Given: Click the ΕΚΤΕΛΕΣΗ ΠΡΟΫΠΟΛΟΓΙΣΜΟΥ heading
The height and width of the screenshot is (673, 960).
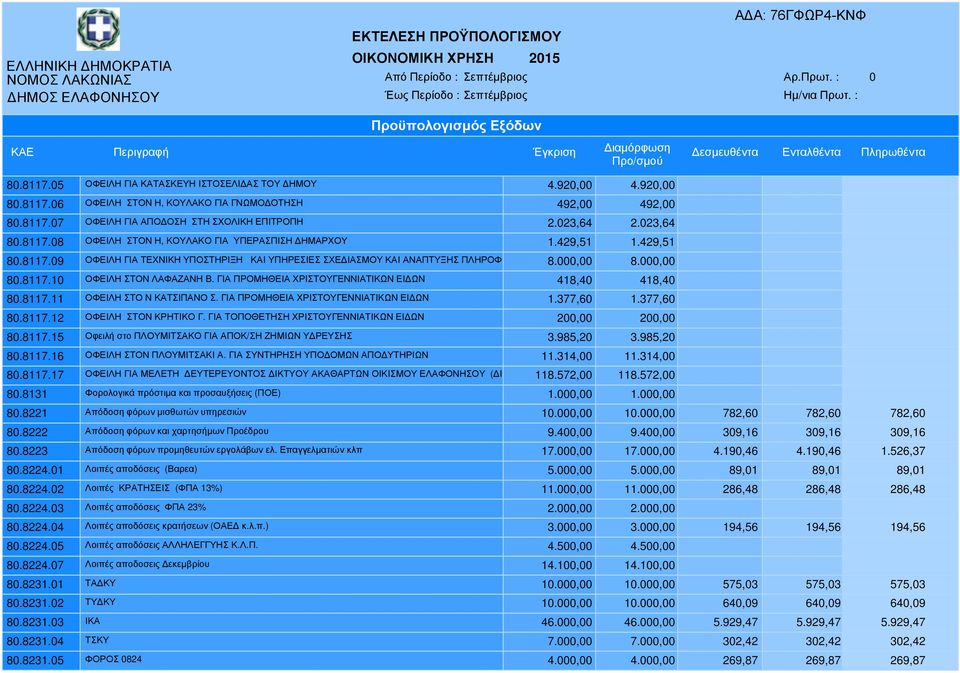Looking at the screenshot, I should 456,37.
